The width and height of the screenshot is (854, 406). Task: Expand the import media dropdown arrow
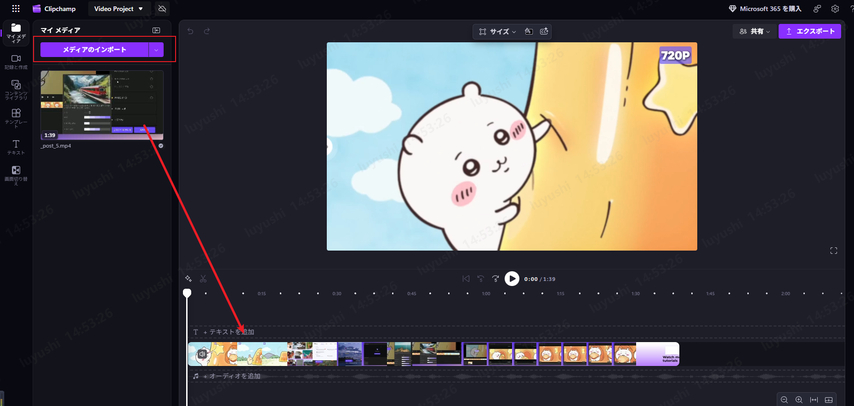click(x=156, y=50)
